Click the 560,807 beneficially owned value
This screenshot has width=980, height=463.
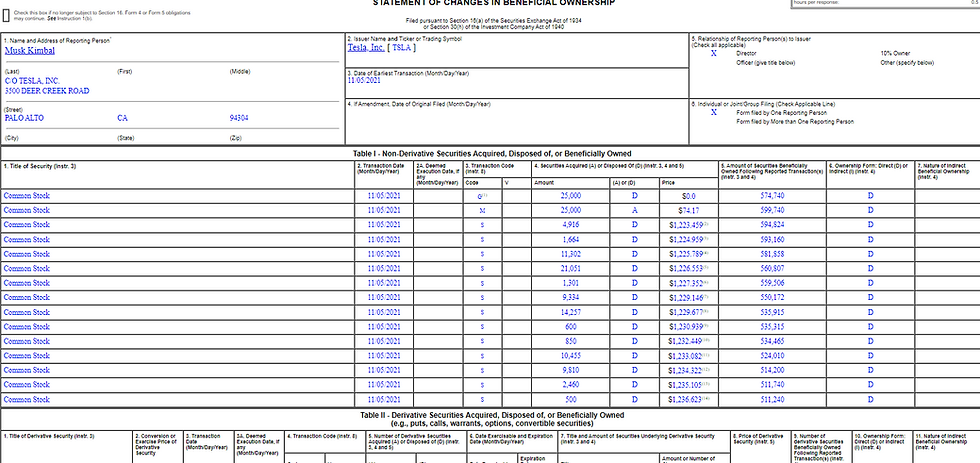pyautogui.click(x=772, y=269)
